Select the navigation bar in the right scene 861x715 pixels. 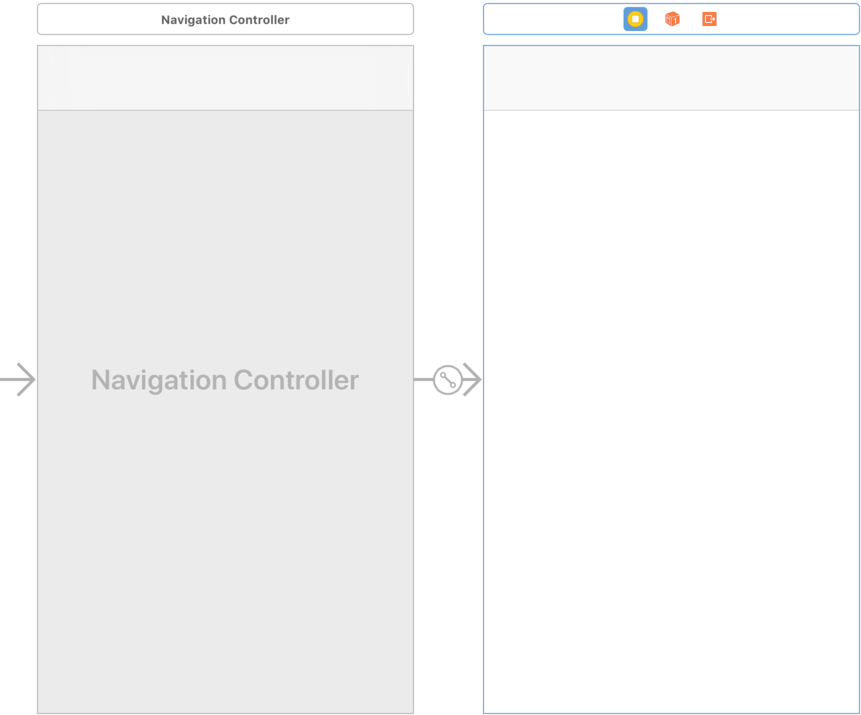click(x=671, y=78)
